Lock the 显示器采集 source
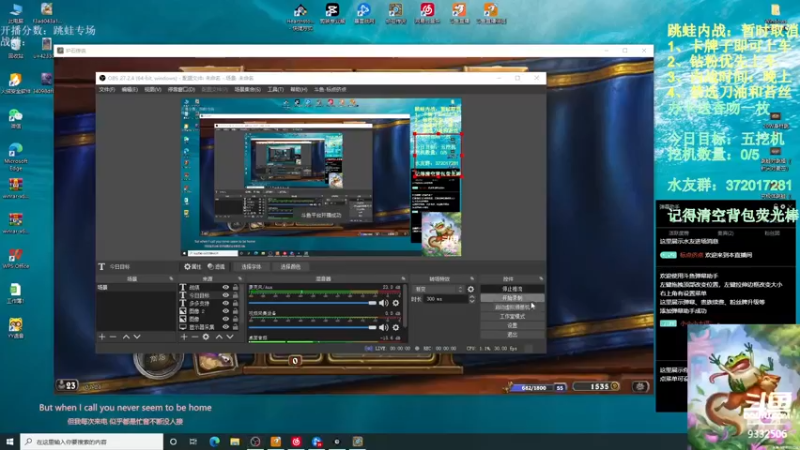800x450 pixels. pyautogui.click(x=235, y=327)
